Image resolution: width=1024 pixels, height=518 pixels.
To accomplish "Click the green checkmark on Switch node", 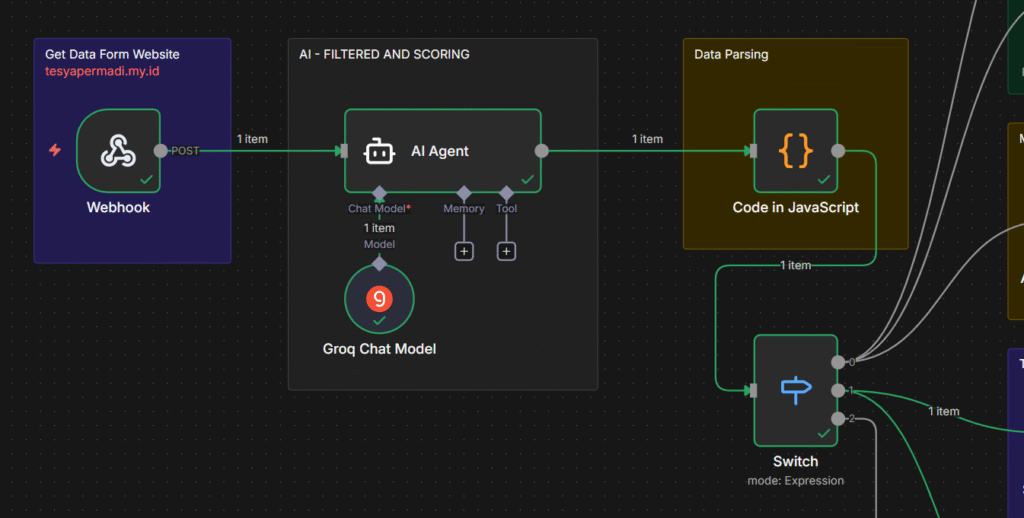I will [824, 434].
